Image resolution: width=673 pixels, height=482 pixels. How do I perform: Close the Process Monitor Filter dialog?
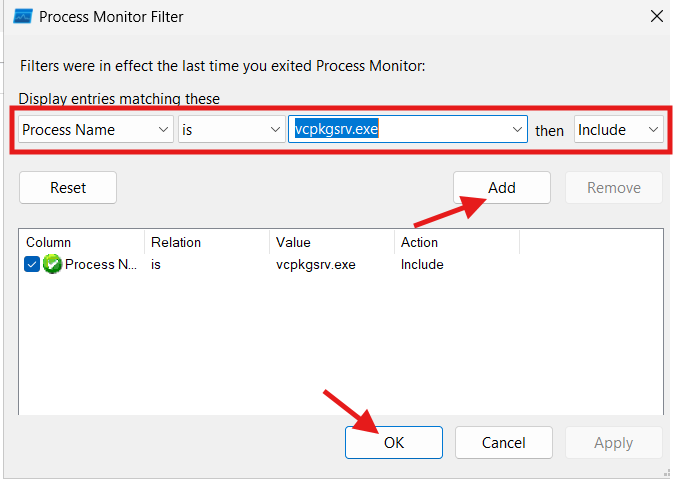pos(657,16)
